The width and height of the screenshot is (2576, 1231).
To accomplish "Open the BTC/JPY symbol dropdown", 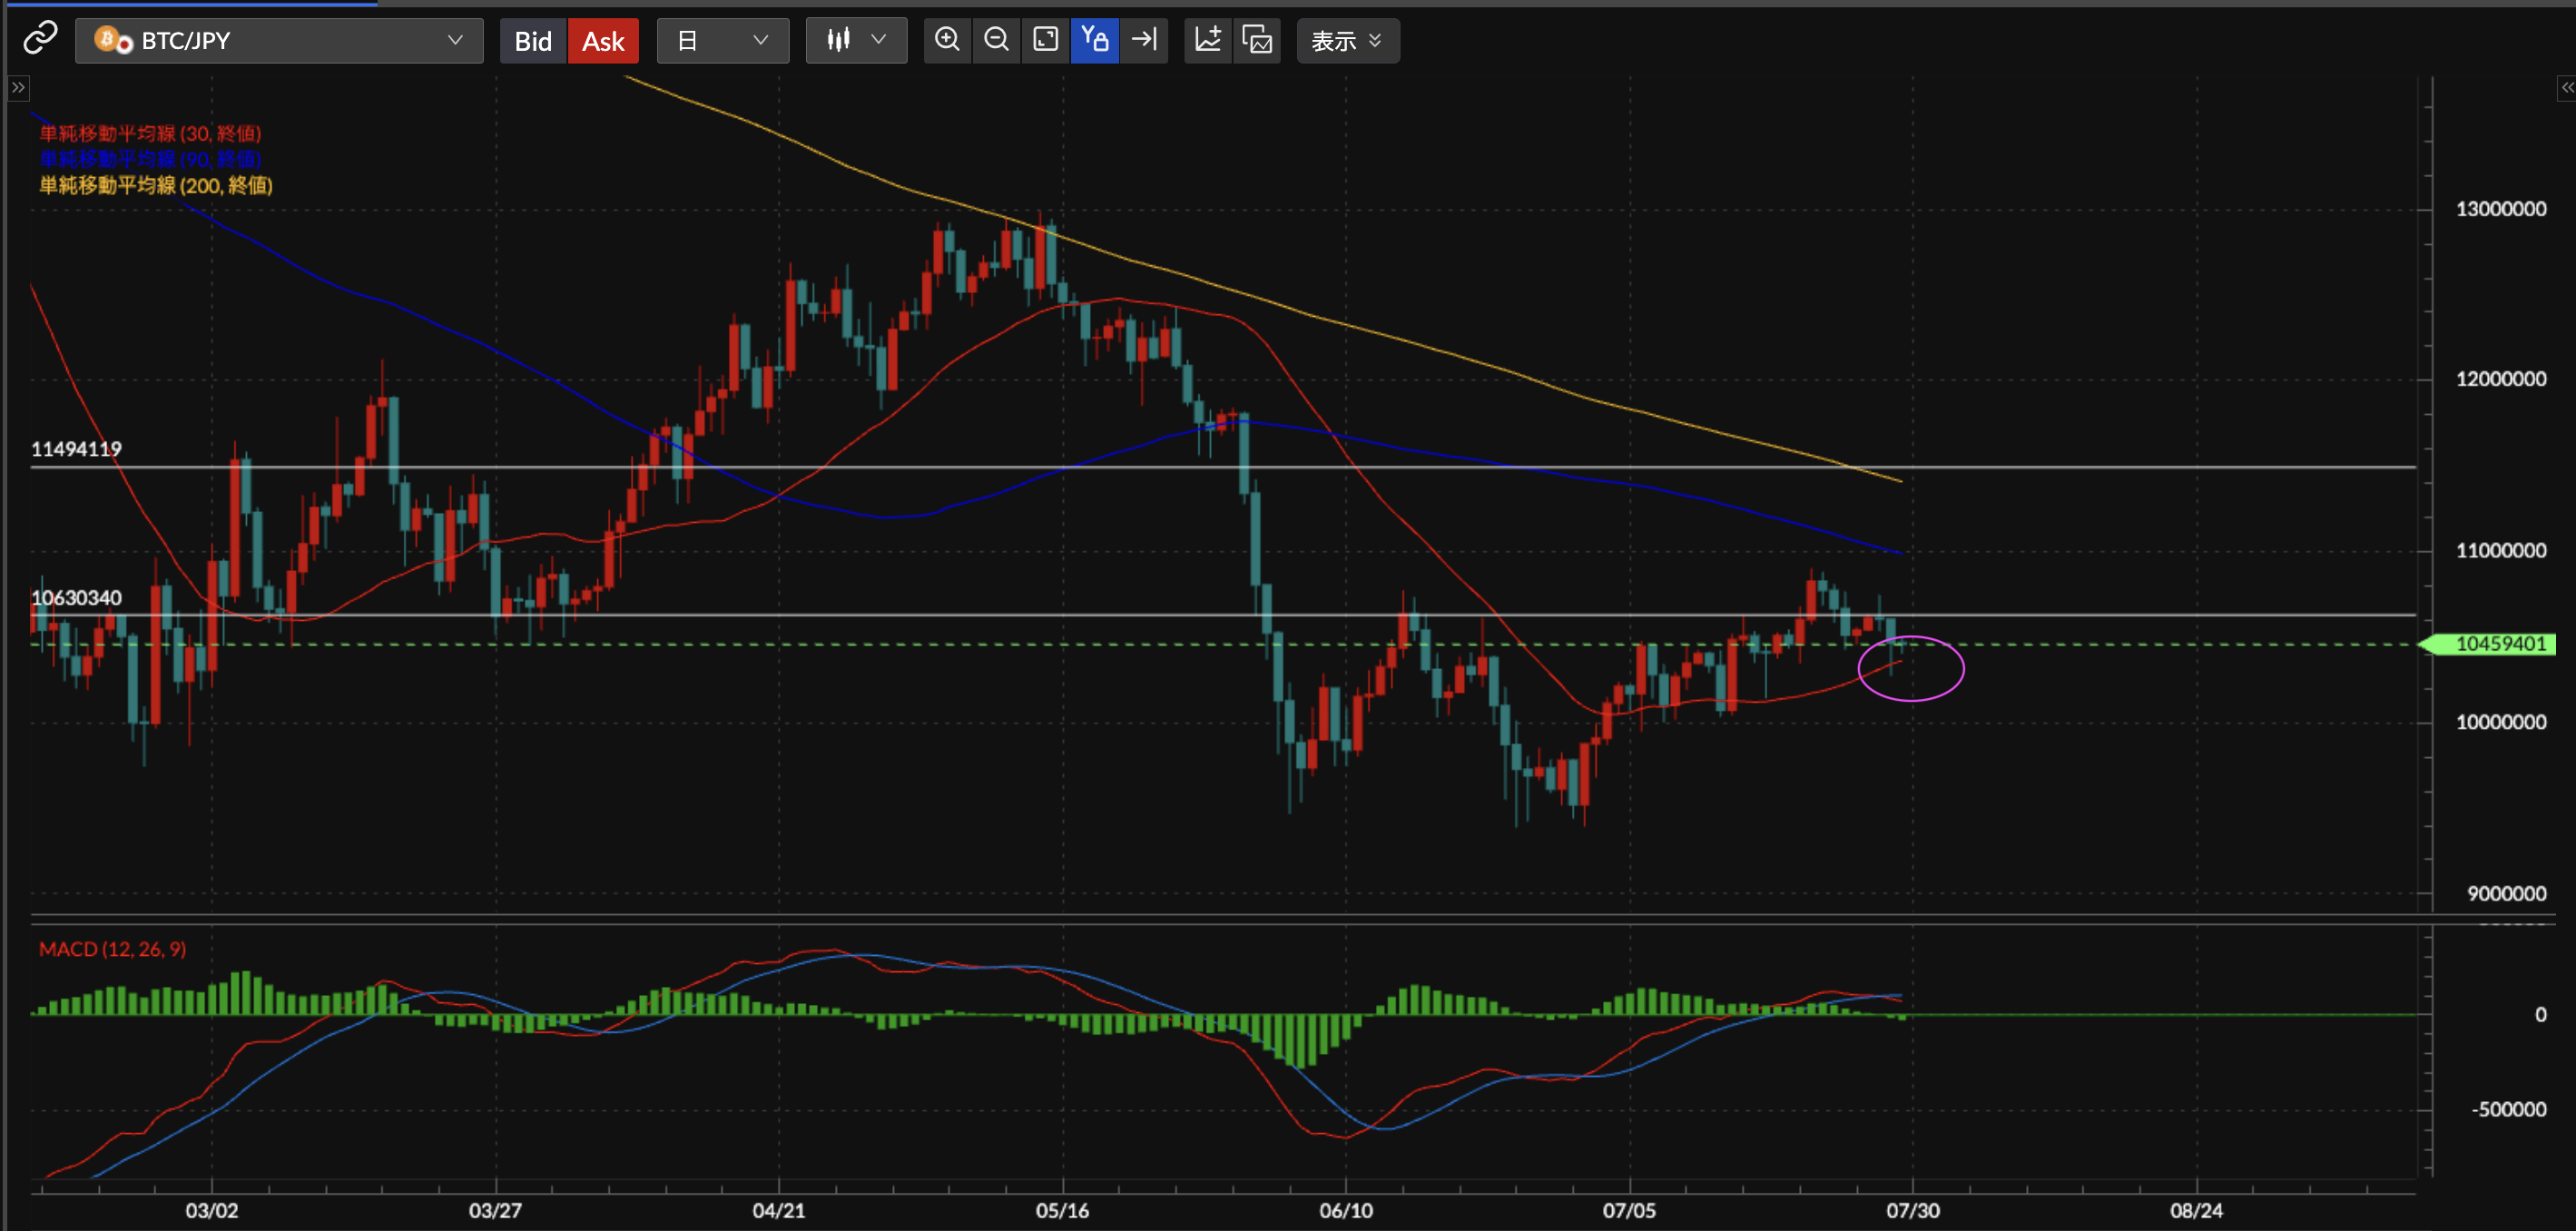I will (279, 40).
